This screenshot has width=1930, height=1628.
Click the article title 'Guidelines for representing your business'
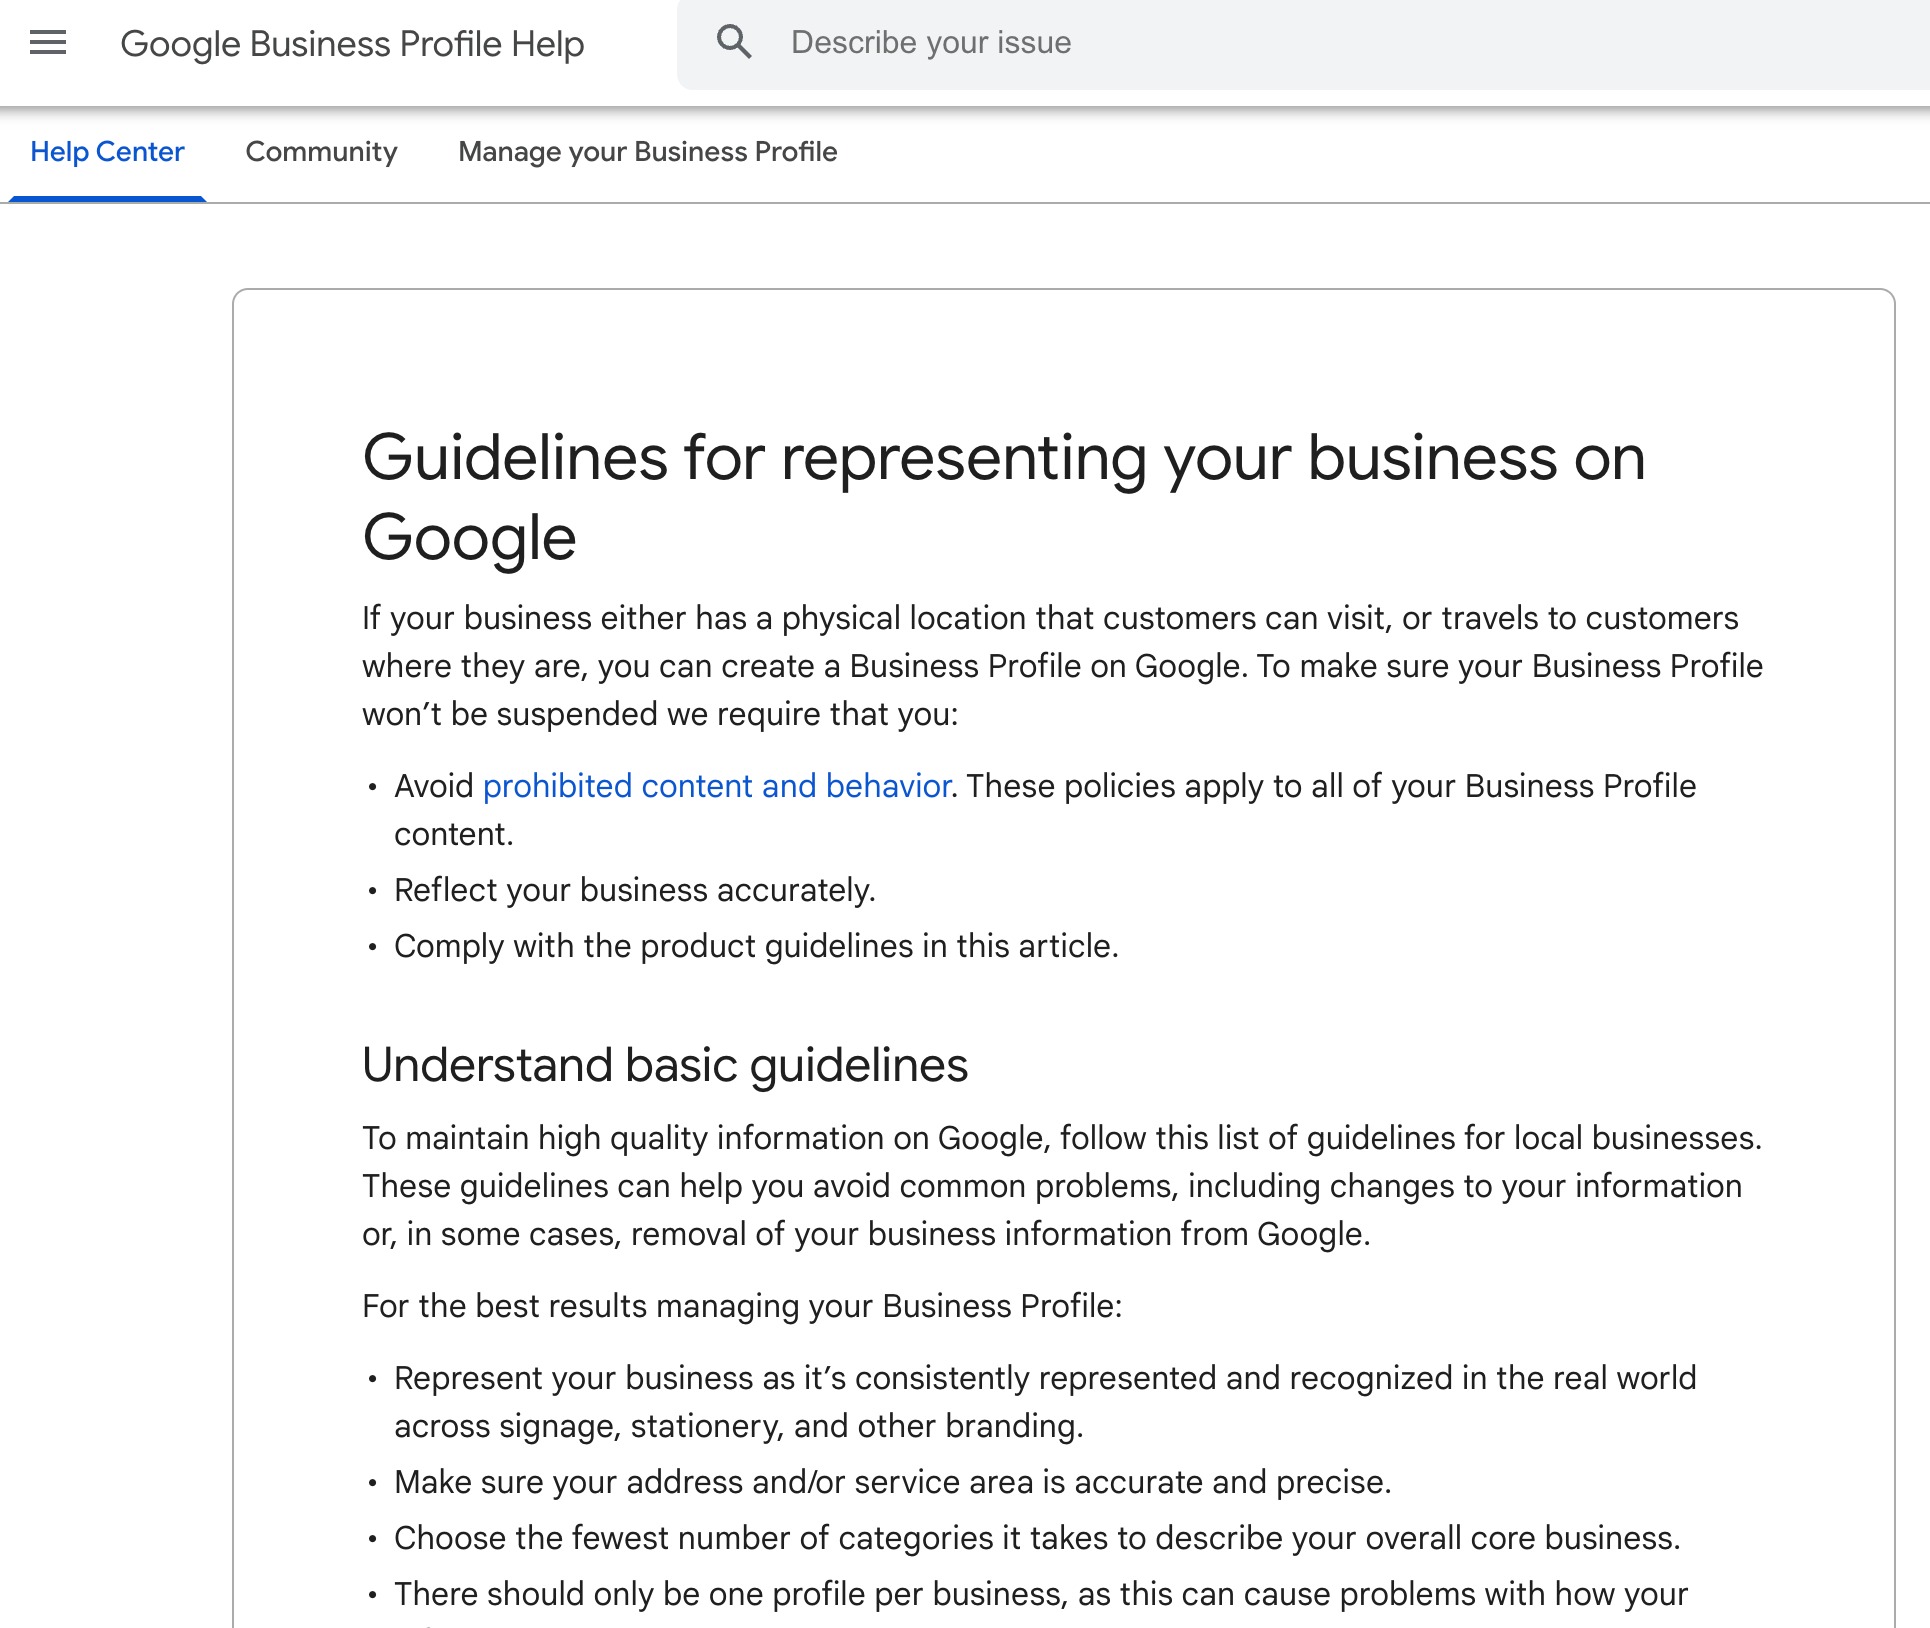(1004, 497)
